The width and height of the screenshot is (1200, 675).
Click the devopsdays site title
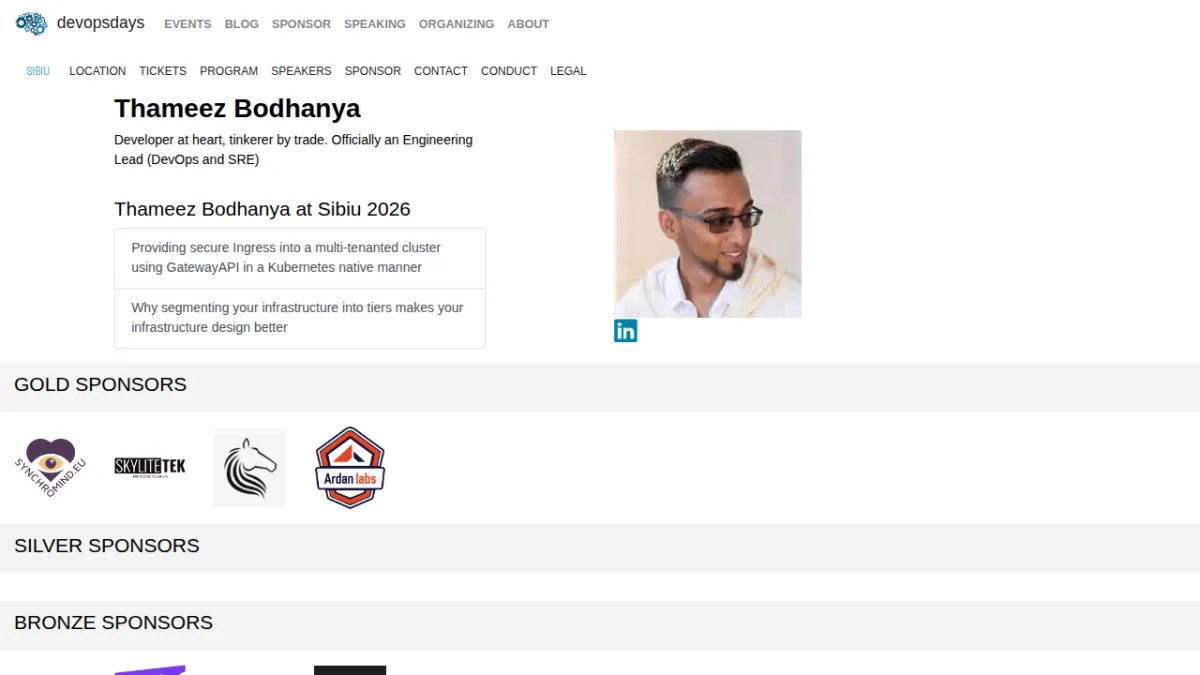point(100,23)
